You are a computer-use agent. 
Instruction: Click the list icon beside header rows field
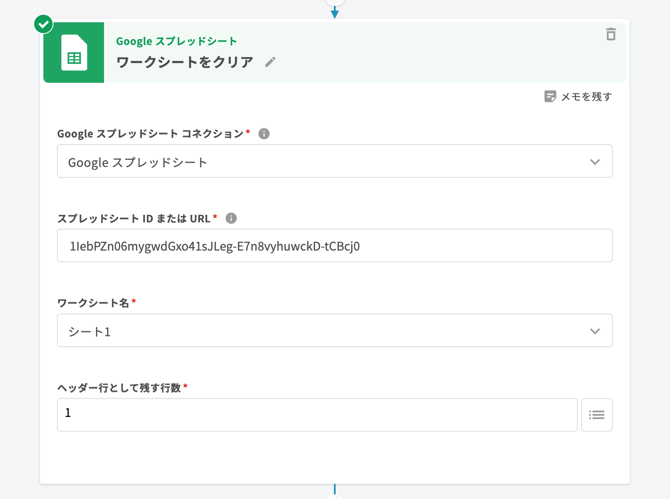pos(596,415)
